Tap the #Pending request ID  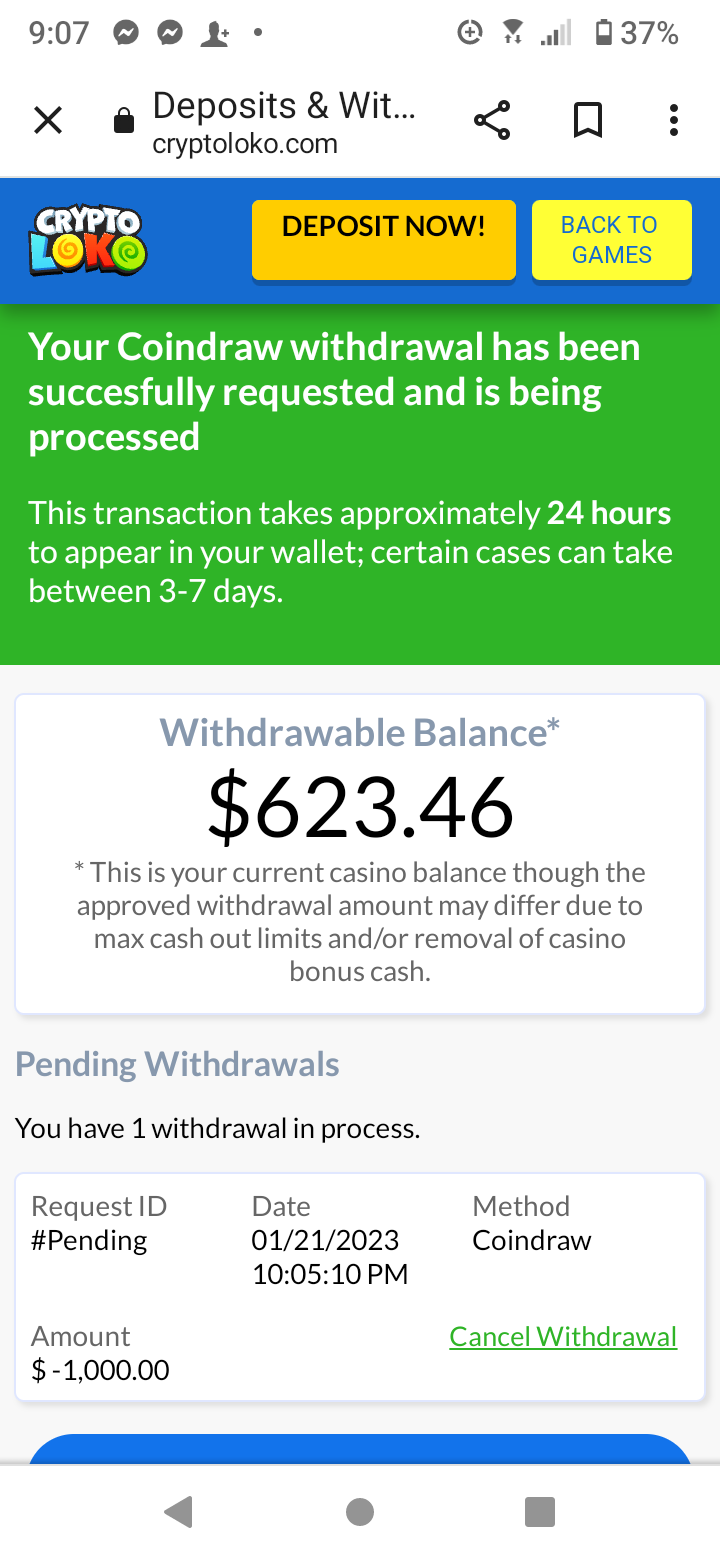(89, 1241)
